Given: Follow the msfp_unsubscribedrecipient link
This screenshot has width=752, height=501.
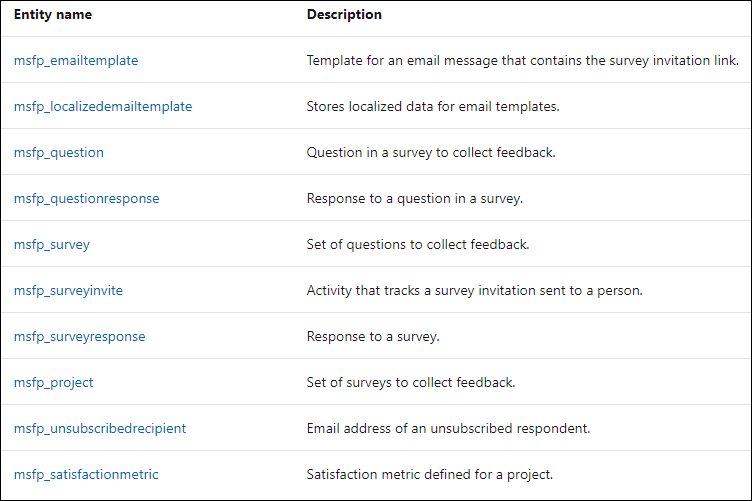Looking at the screenshot, I should coord(100,429).
